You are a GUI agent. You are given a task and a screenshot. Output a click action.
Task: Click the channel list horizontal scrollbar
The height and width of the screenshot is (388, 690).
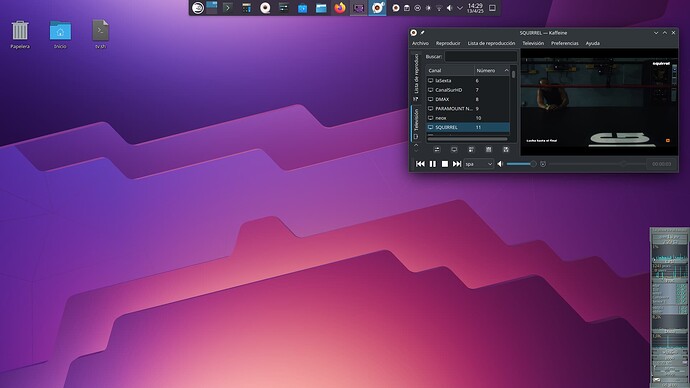[468, 139]
